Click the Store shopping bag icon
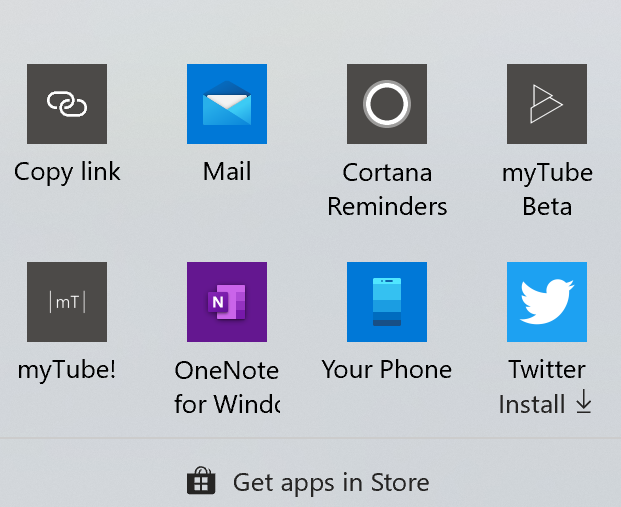Image resolution: width=621 pixels, height=507 pixels. [201, 480]
